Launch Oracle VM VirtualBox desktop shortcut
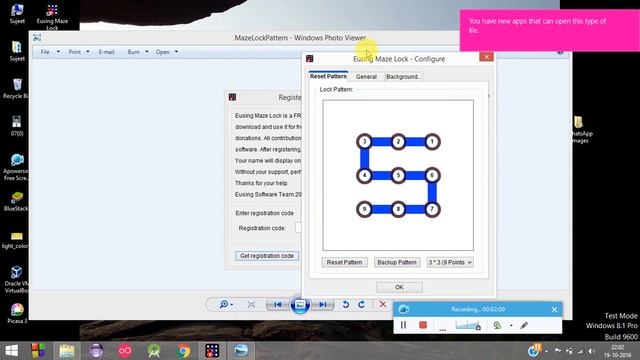Image resolution: width=640 pixels, height=360 pixels. click(16, 279)
